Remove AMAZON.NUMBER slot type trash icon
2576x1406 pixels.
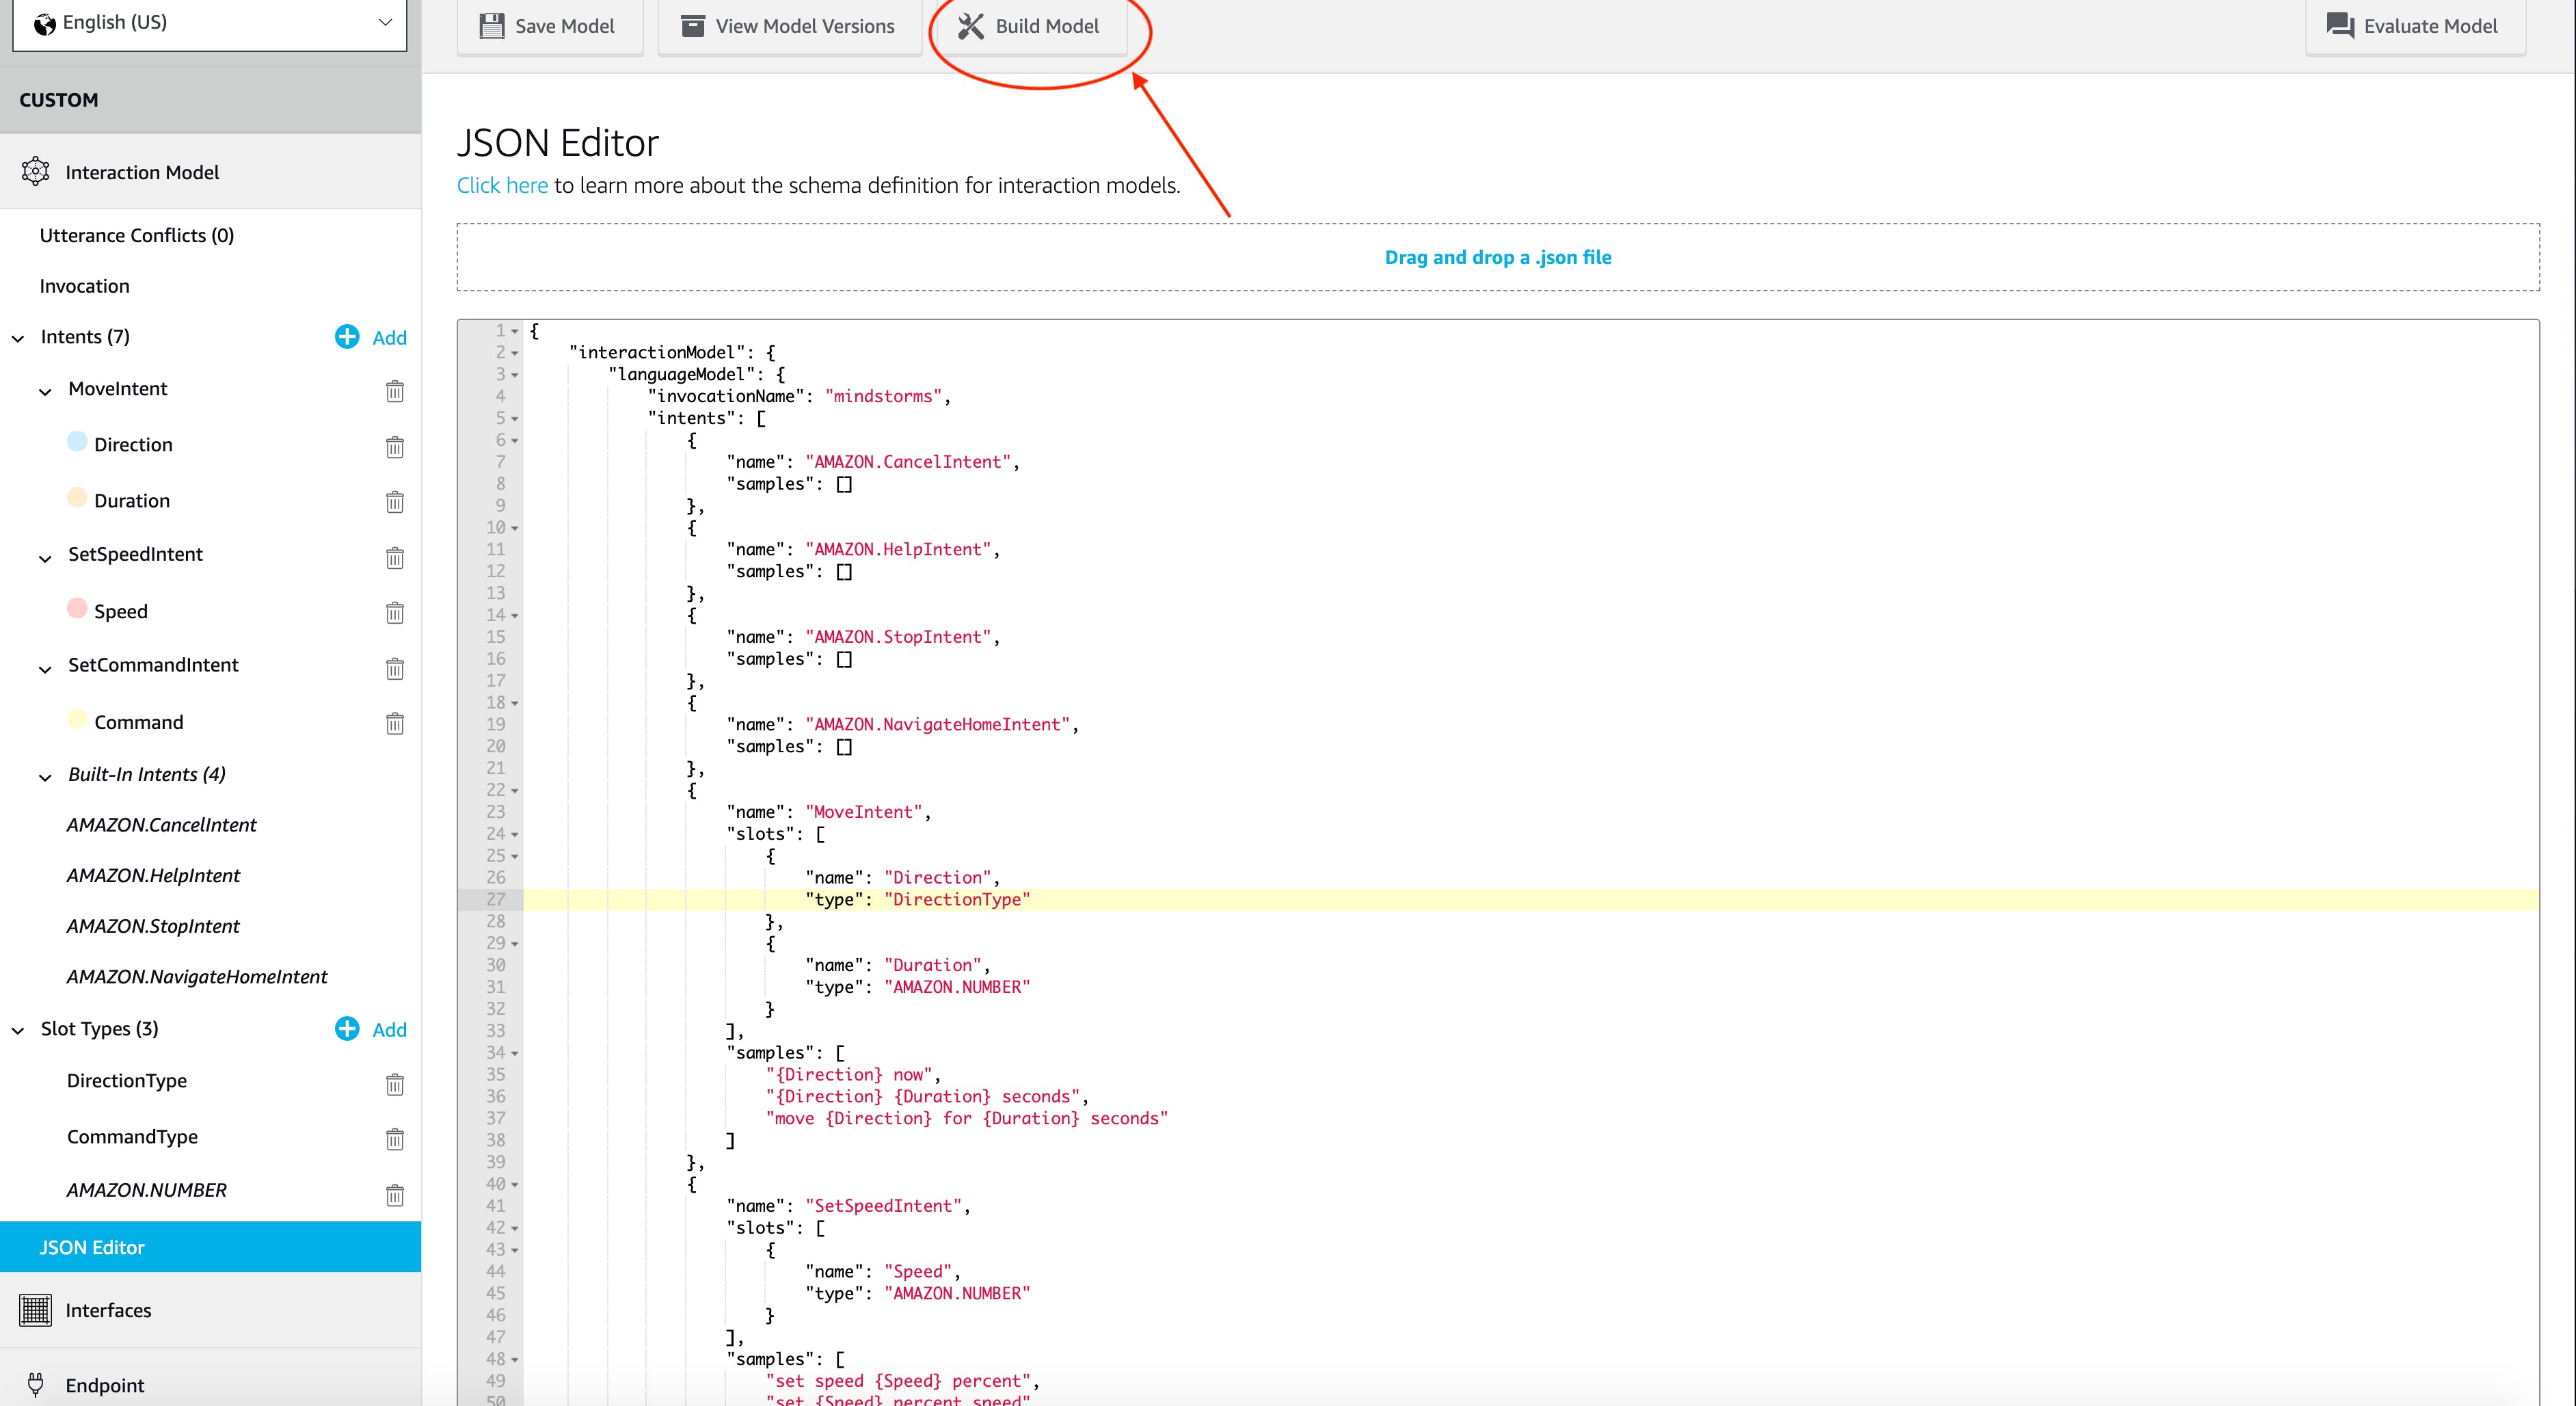(x=395, y=1195)
